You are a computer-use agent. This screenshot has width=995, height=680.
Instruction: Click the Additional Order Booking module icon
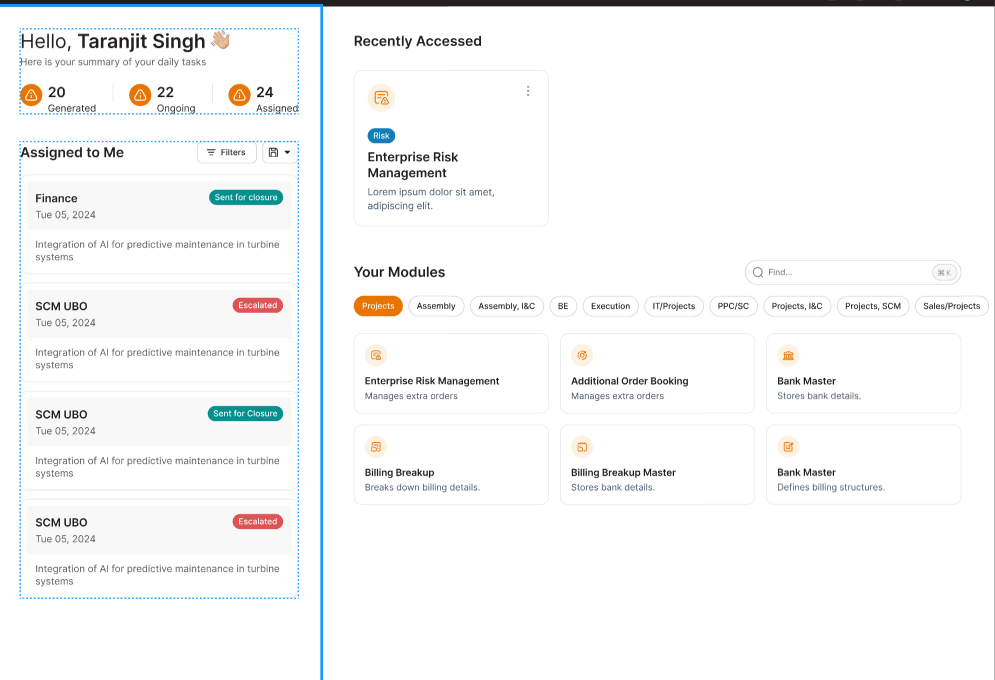point(582,355)
